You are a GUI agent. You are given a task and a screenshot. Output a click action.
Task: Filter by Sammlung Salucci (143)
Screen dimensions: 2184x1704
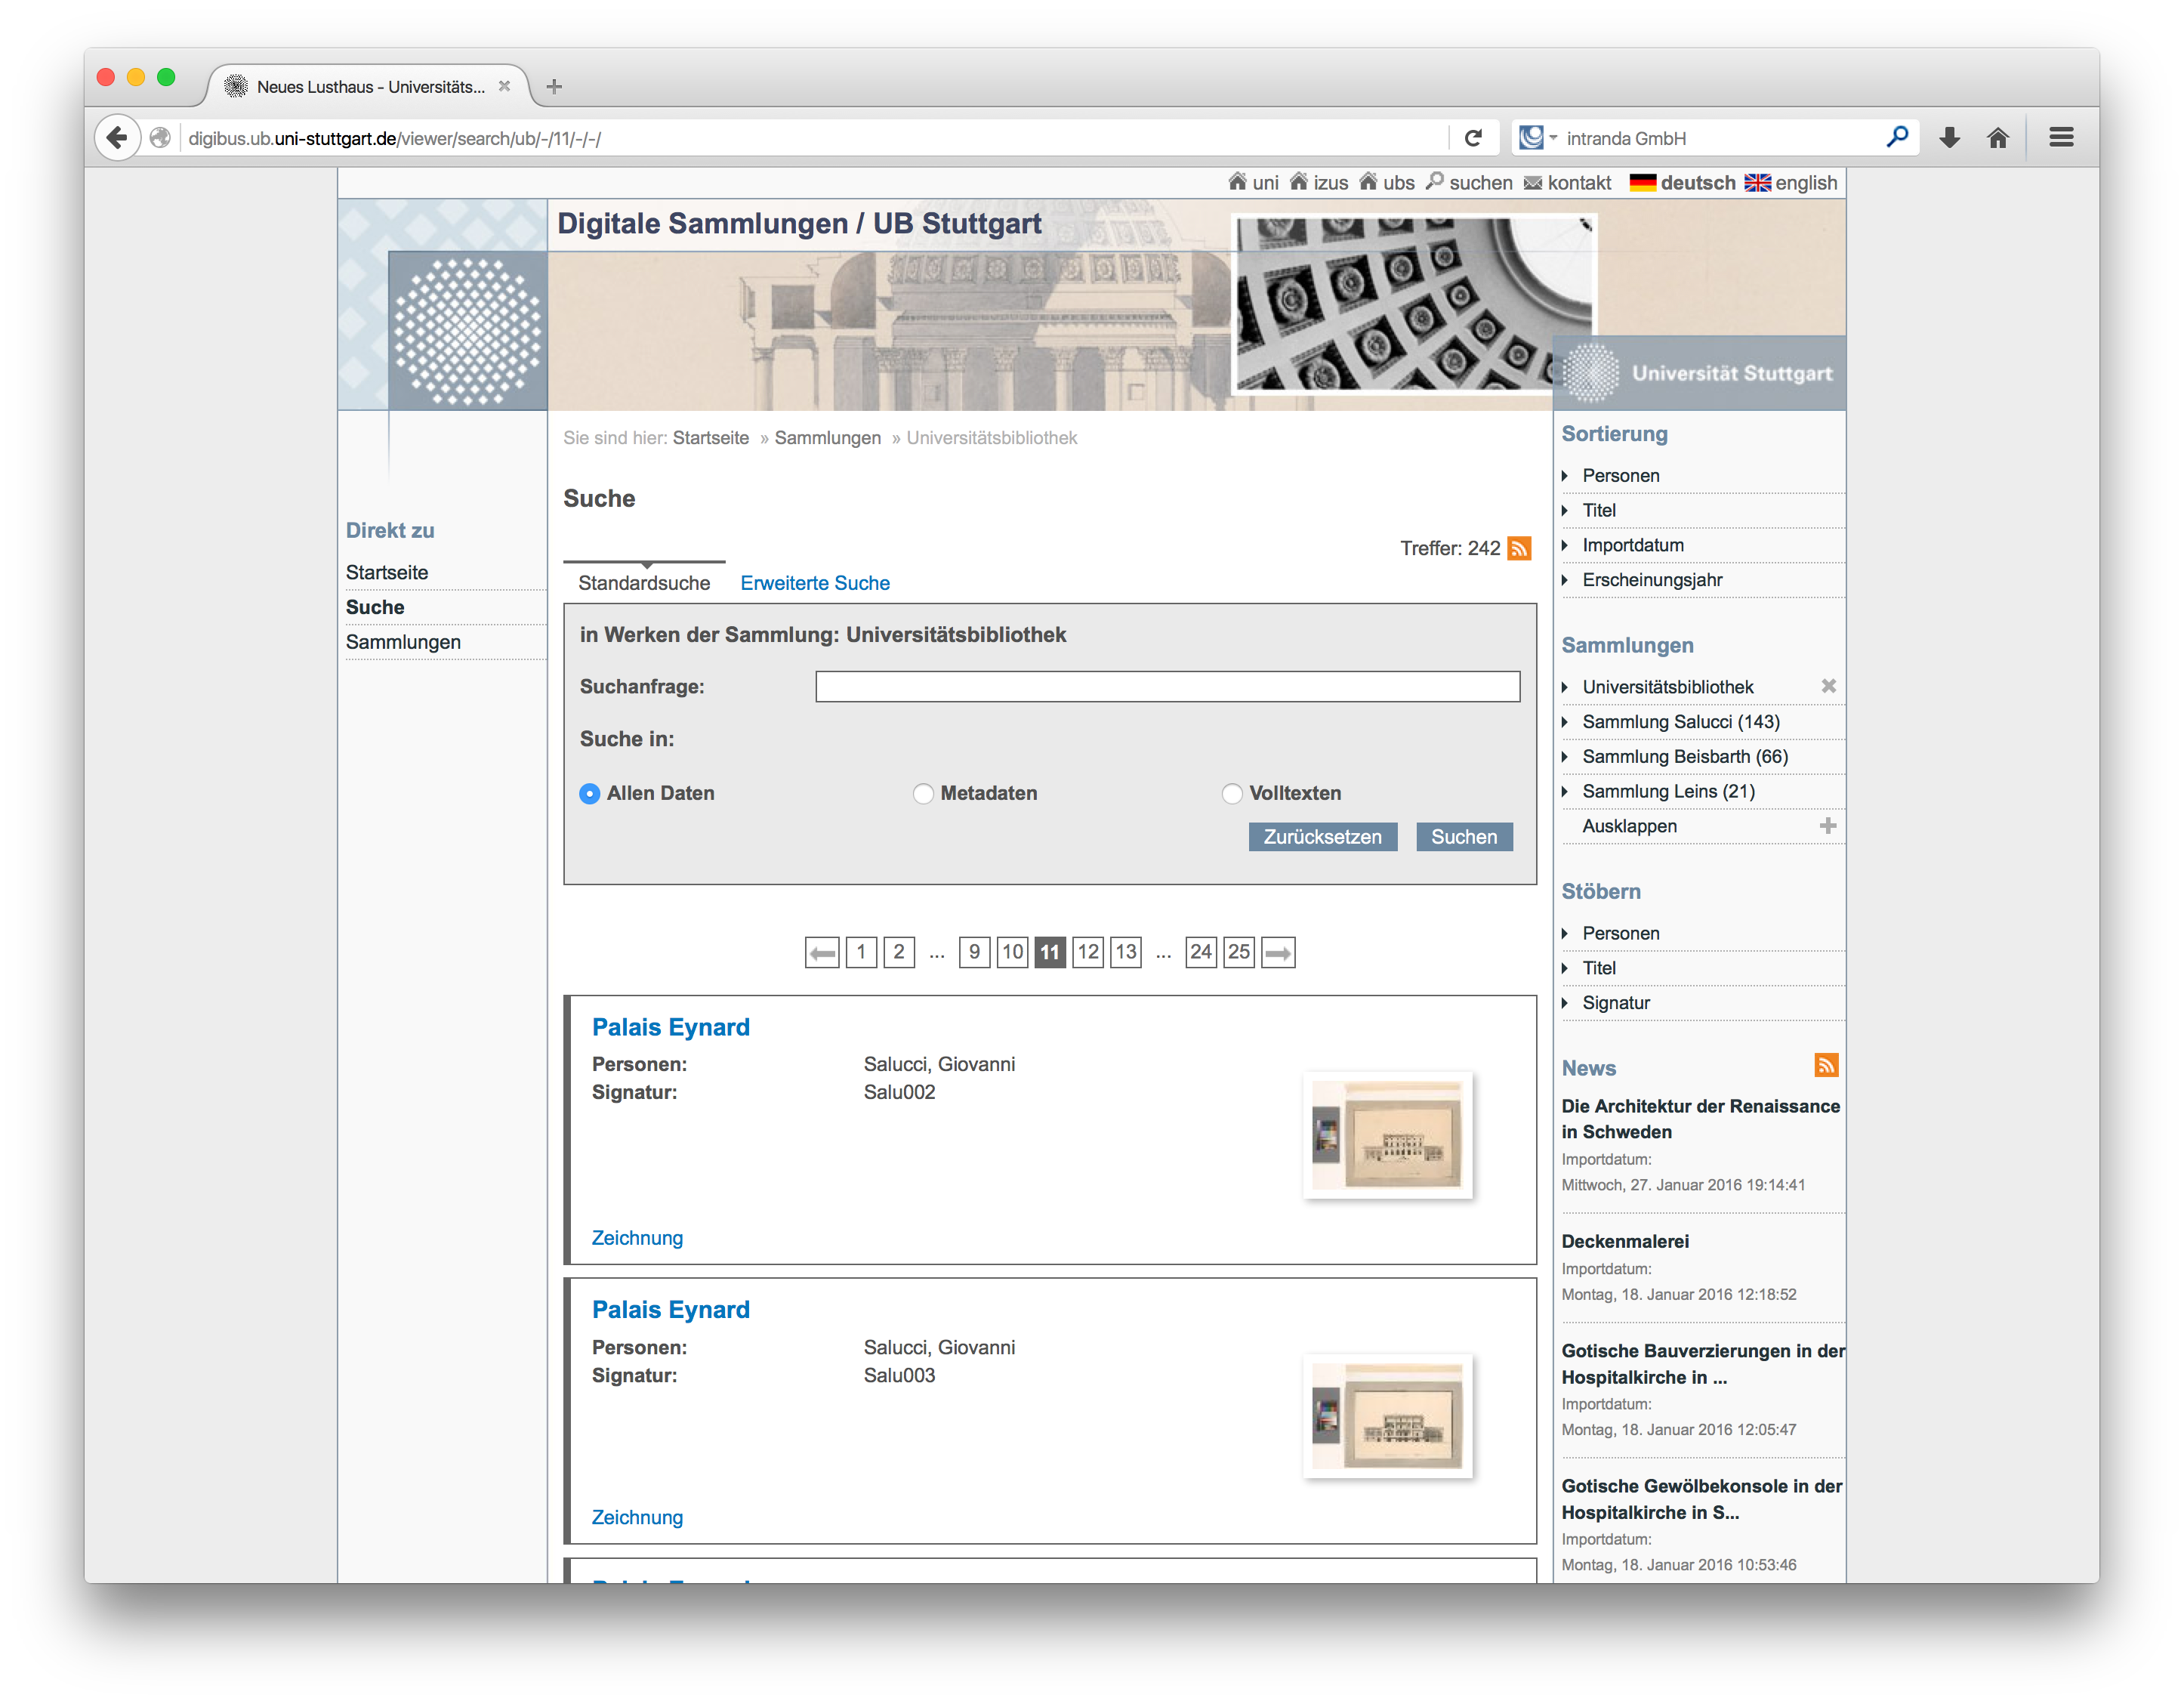click(1681, 722)
